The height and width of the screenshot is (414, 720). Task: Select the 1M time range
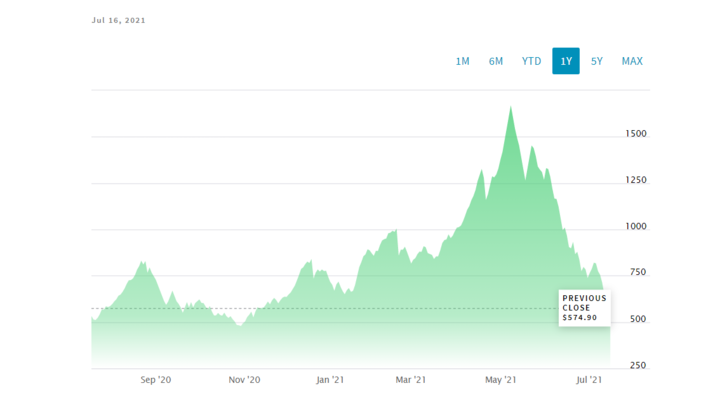(462, 61)
